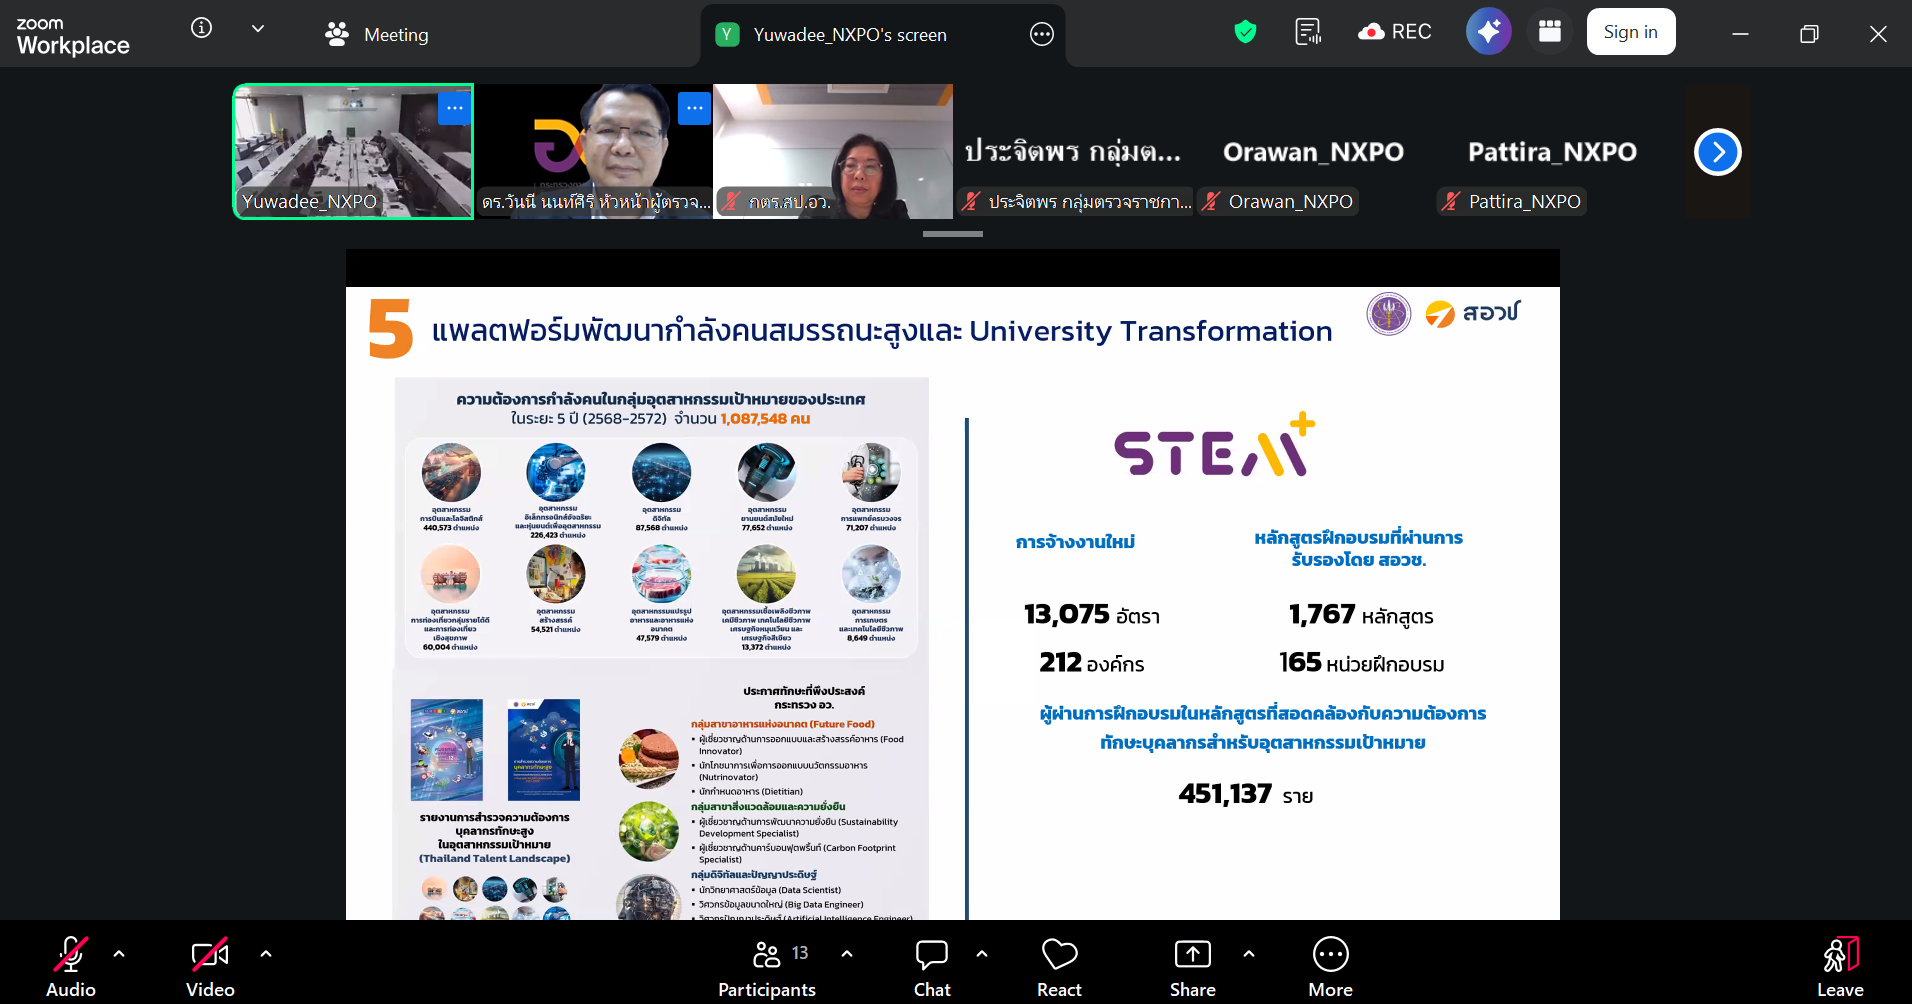Expand the Audio options chevron
The image size is (1912, 1004).
tap(121, 954)
